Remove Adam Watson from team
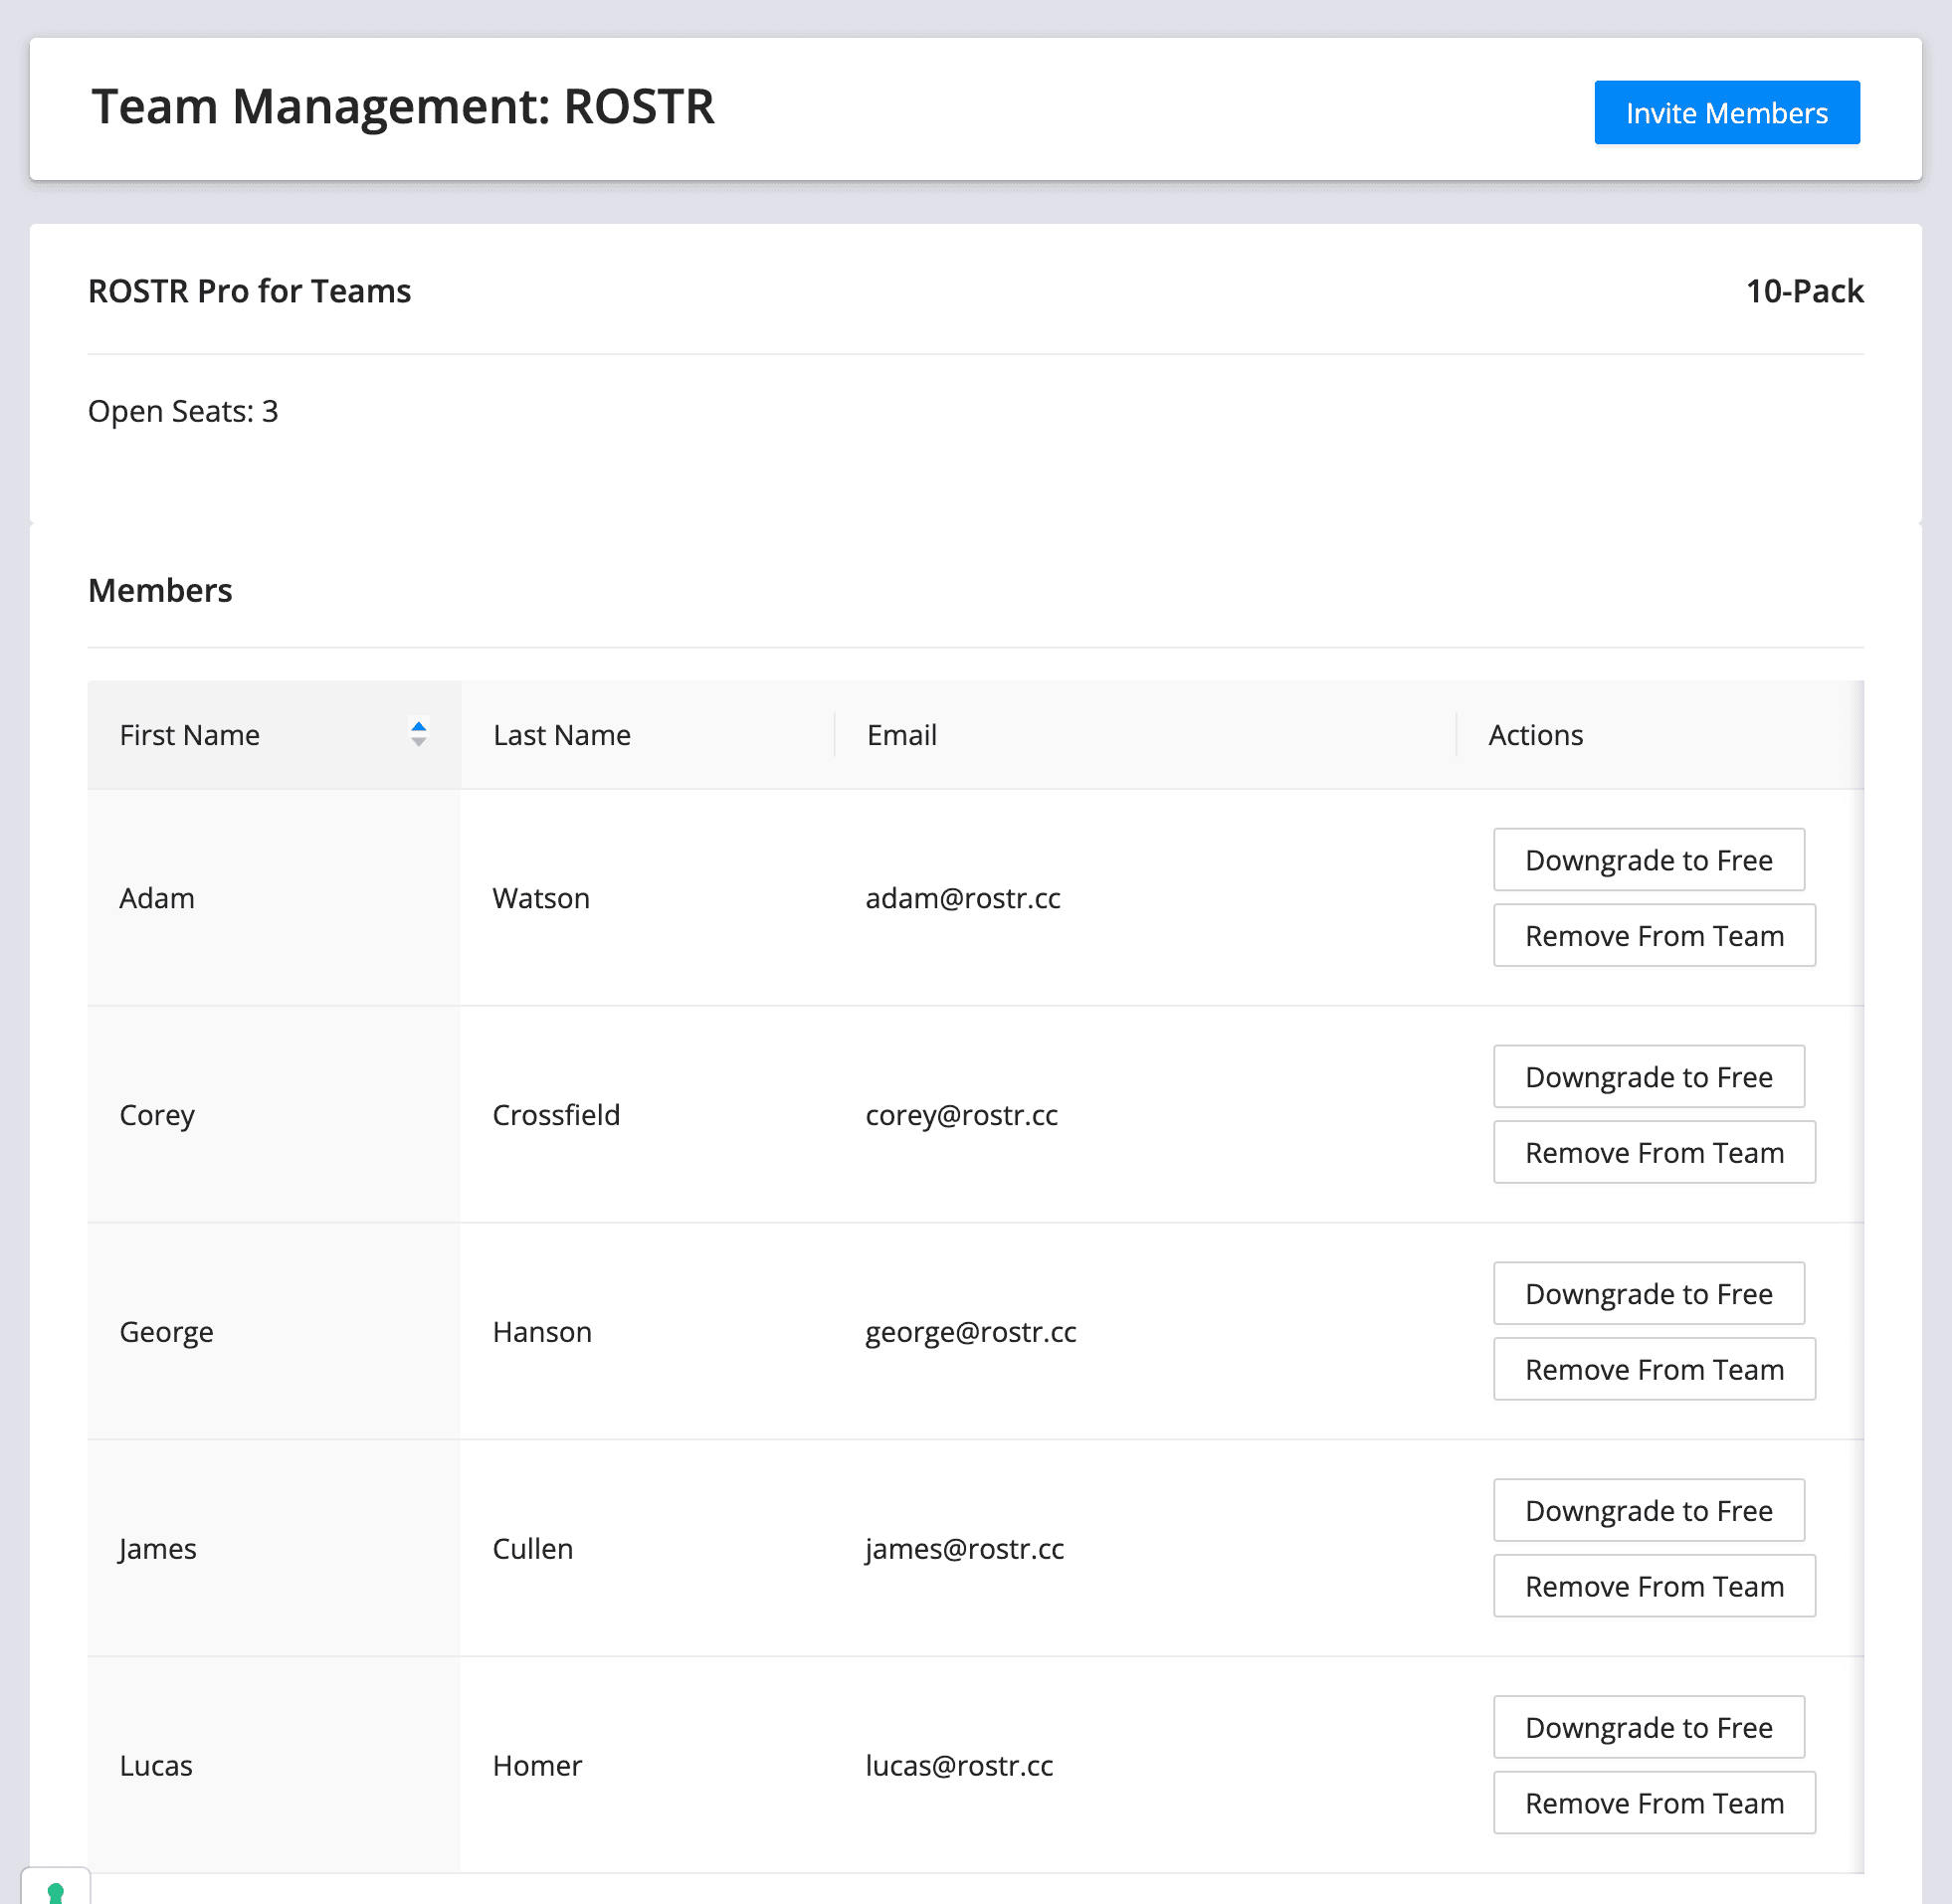 coord(1654,936)
